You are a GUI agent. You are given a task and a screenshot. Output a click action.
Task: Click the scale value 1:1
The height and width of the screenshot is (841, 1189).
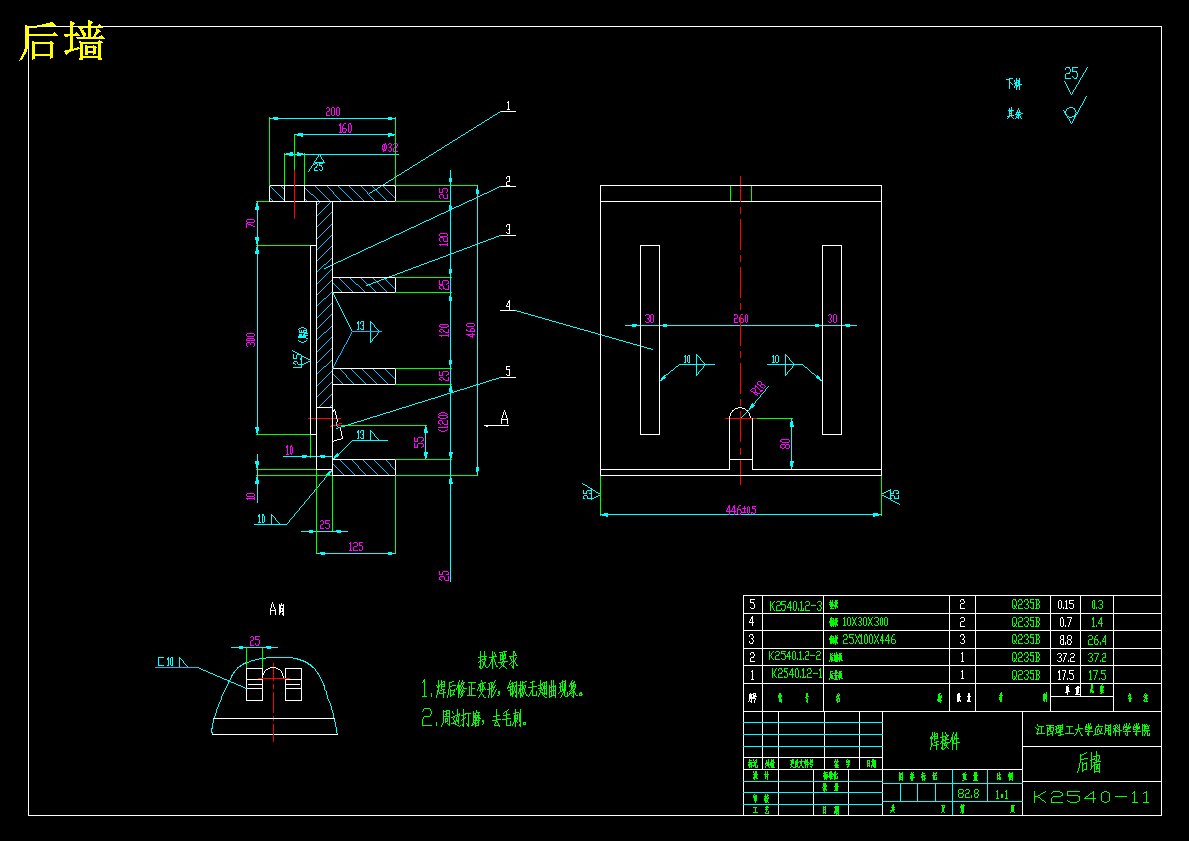point(1002,794)
